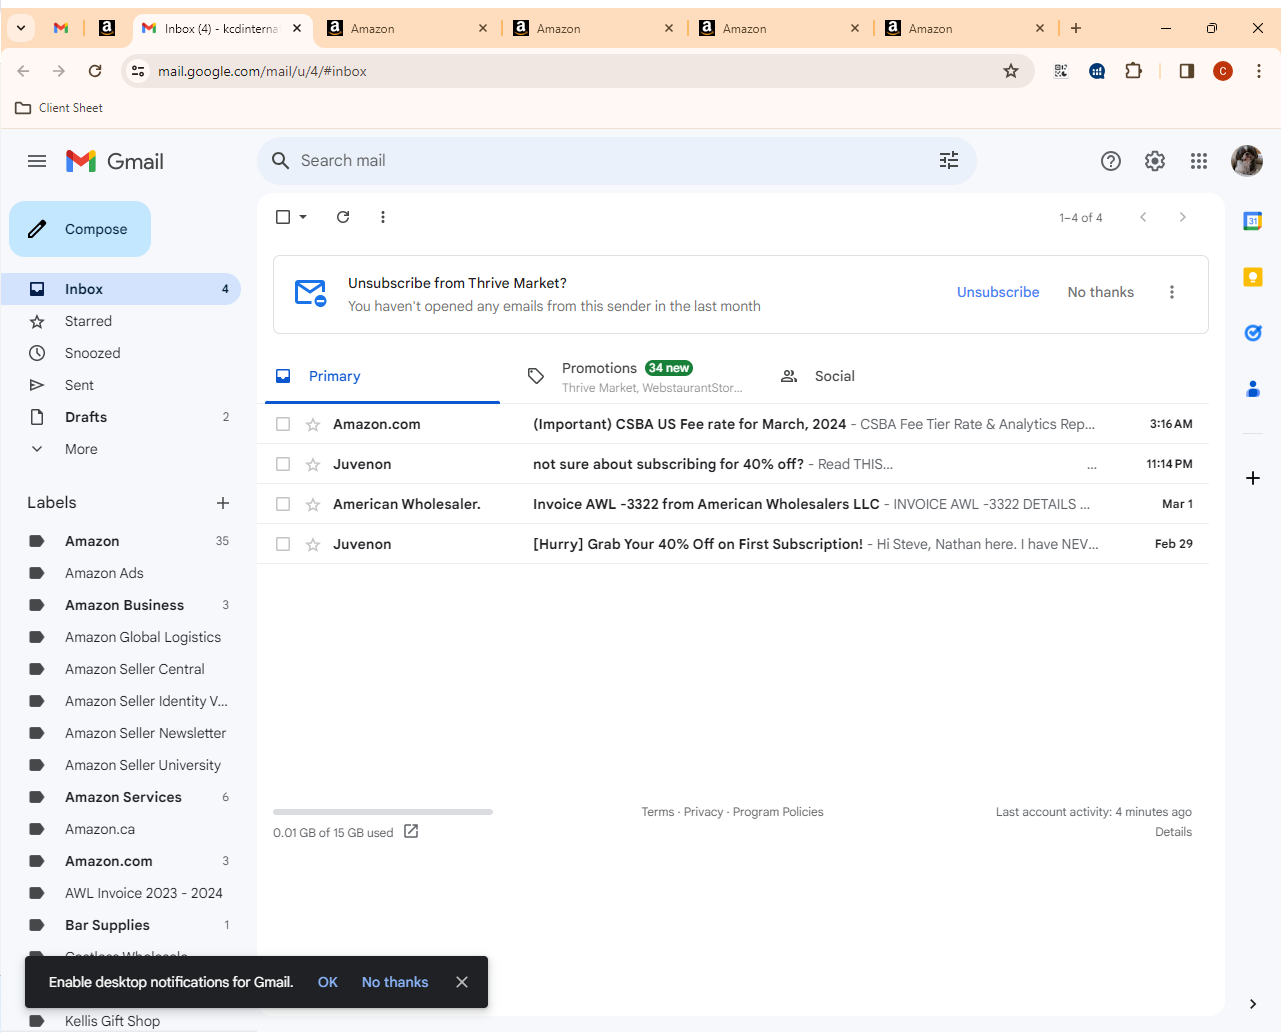Image resolution: width=1281 pixels, height=1033 pixels.
Task: Click the Compose button
Action: click(x=80, y=229)
